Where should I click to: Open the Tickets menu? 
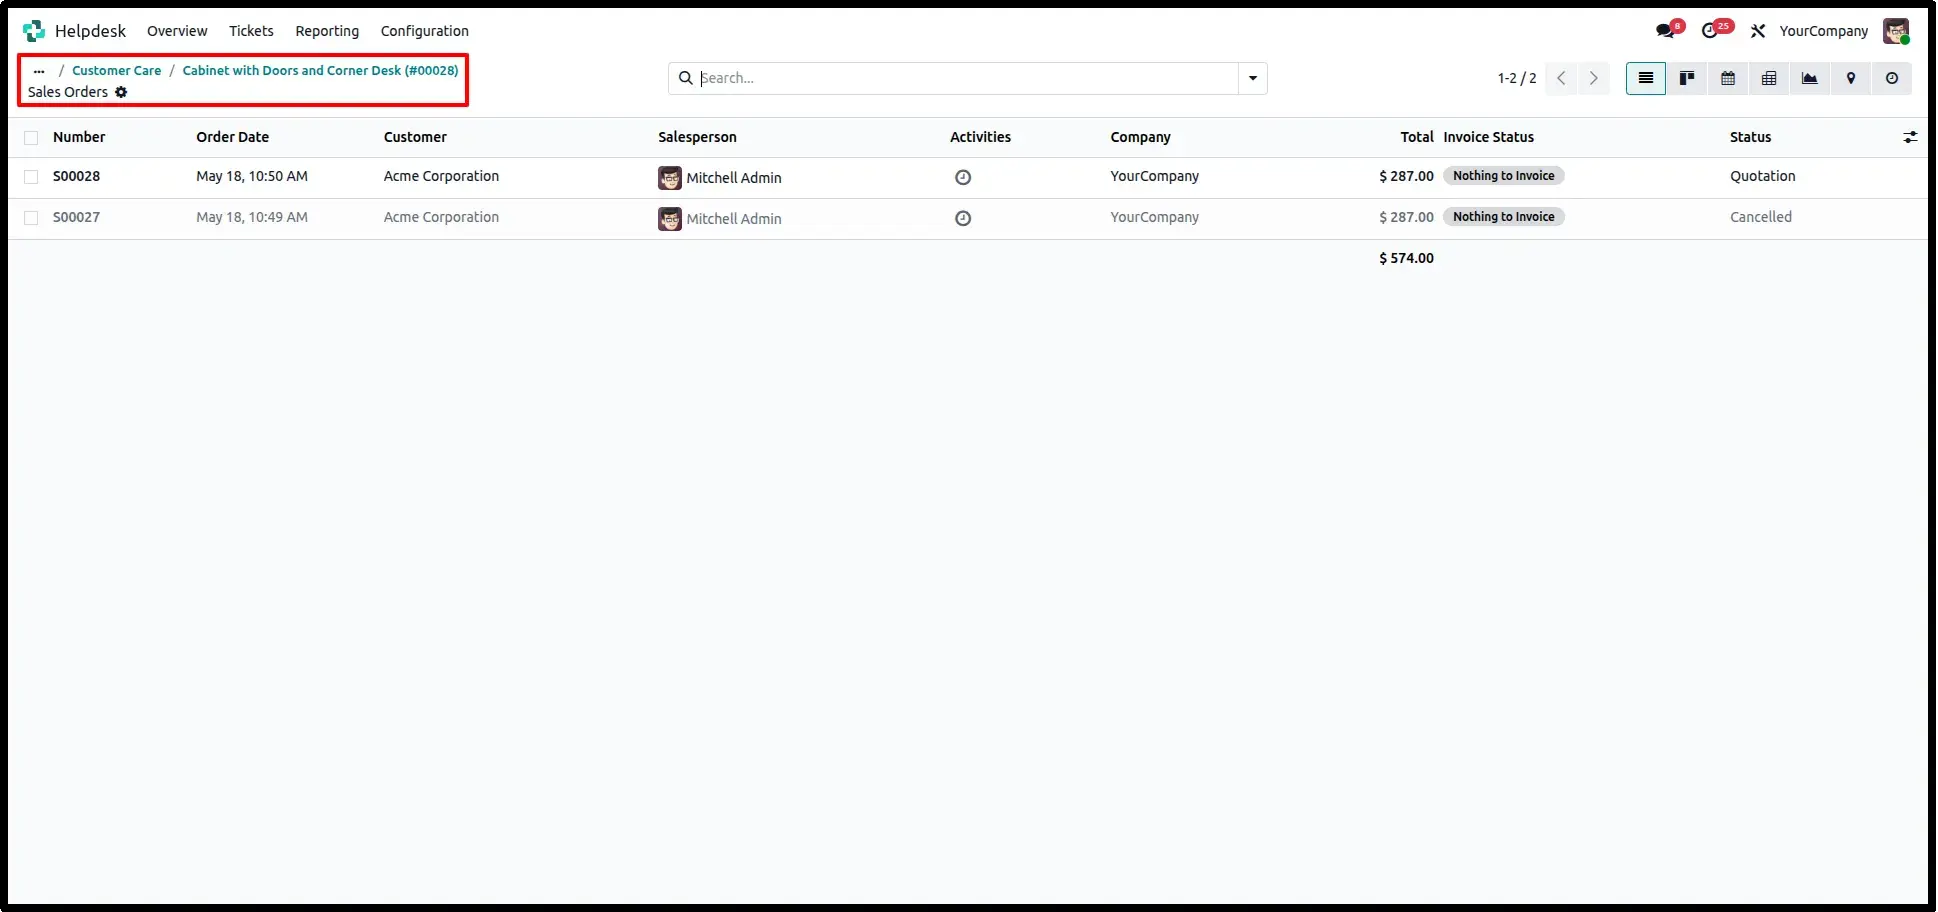(x=251, y=31)
